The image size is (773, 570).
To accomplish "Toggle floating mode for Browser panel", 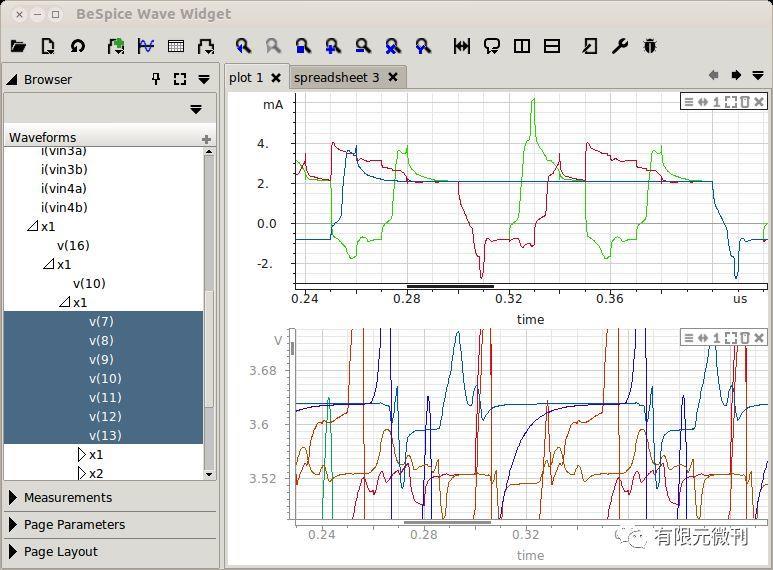I will 180,79.
